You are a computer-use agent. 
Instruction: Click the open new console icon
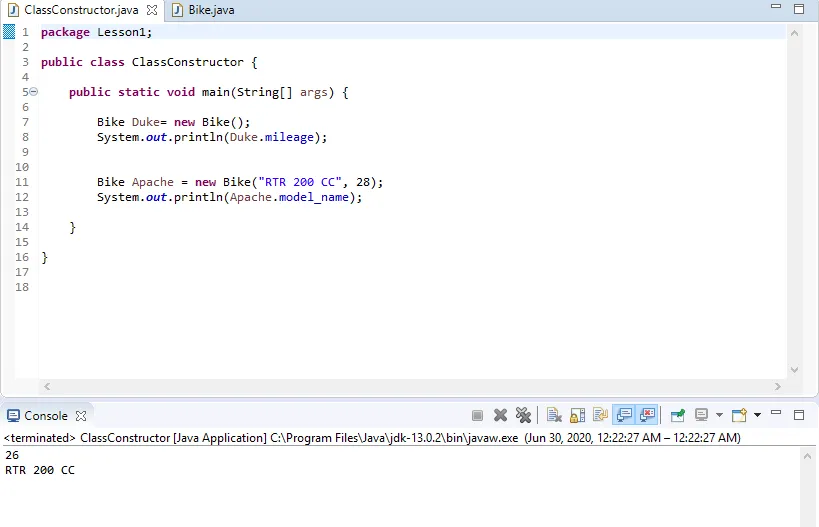740,415
